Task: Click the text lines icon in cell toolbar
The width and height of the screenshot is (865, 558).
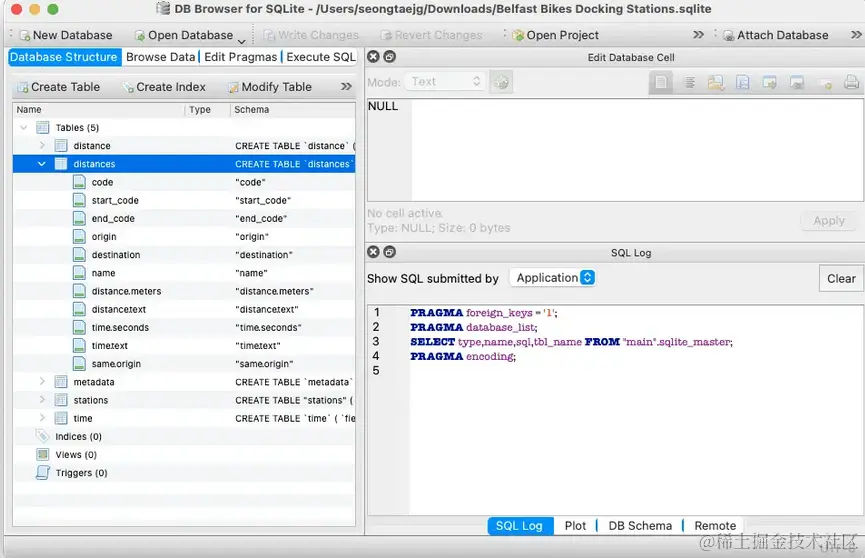Action: click(x=690, y=83)
